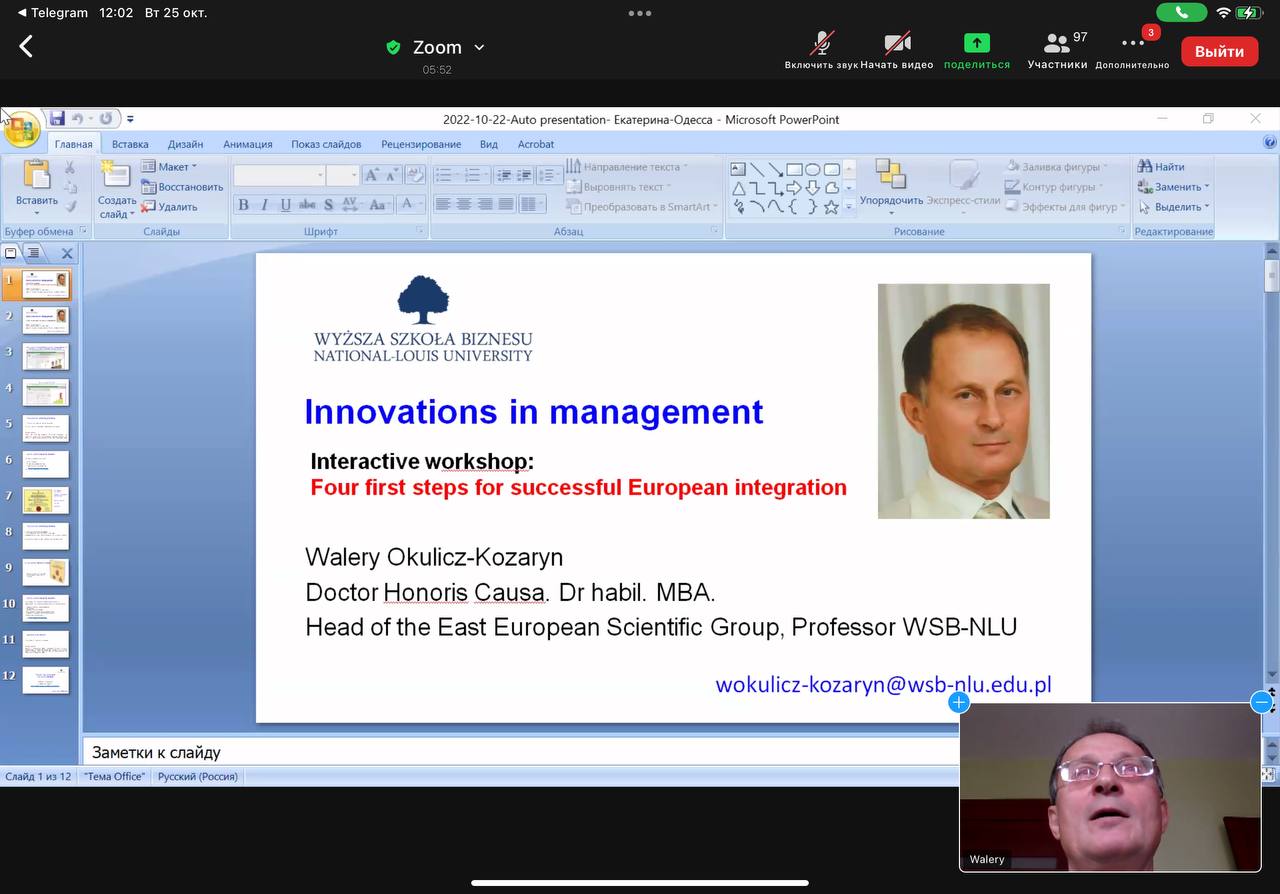Turn on camera with Начать видео
Viewport: 1280px width, 894px height.
coord(897,46)
